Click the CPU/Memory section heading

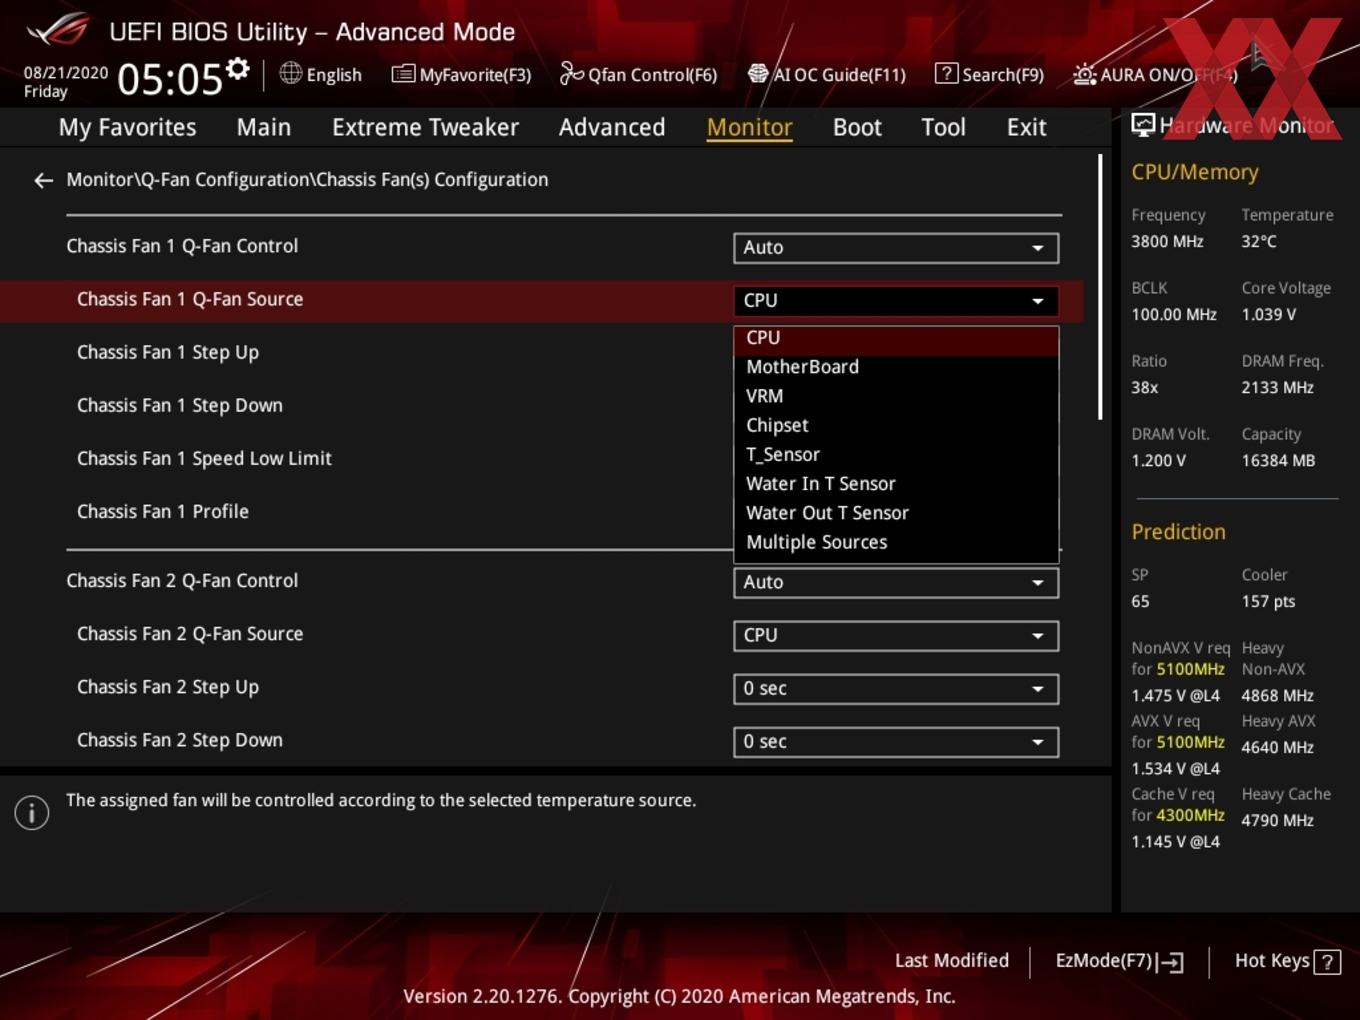point(1195,172)
